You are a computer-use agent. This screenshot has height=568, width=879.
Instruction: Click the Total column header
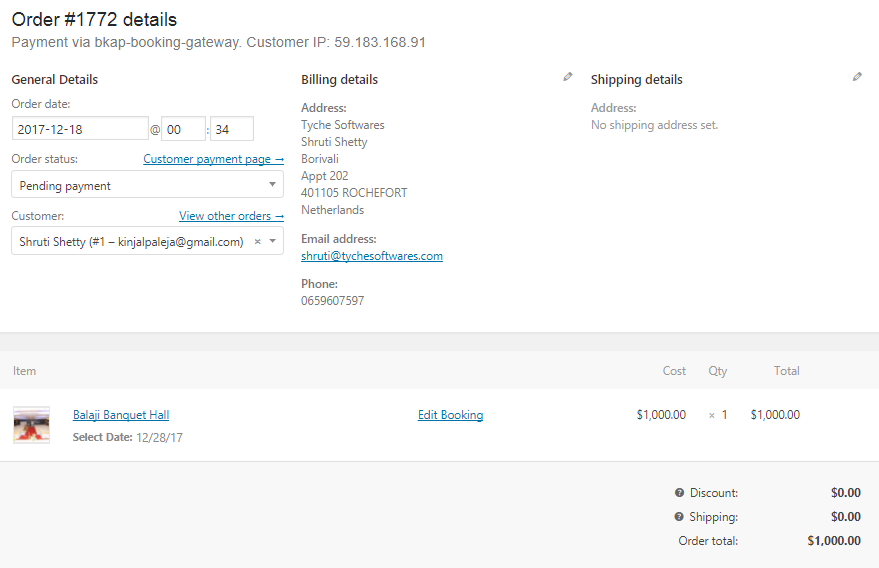[786, 371]
